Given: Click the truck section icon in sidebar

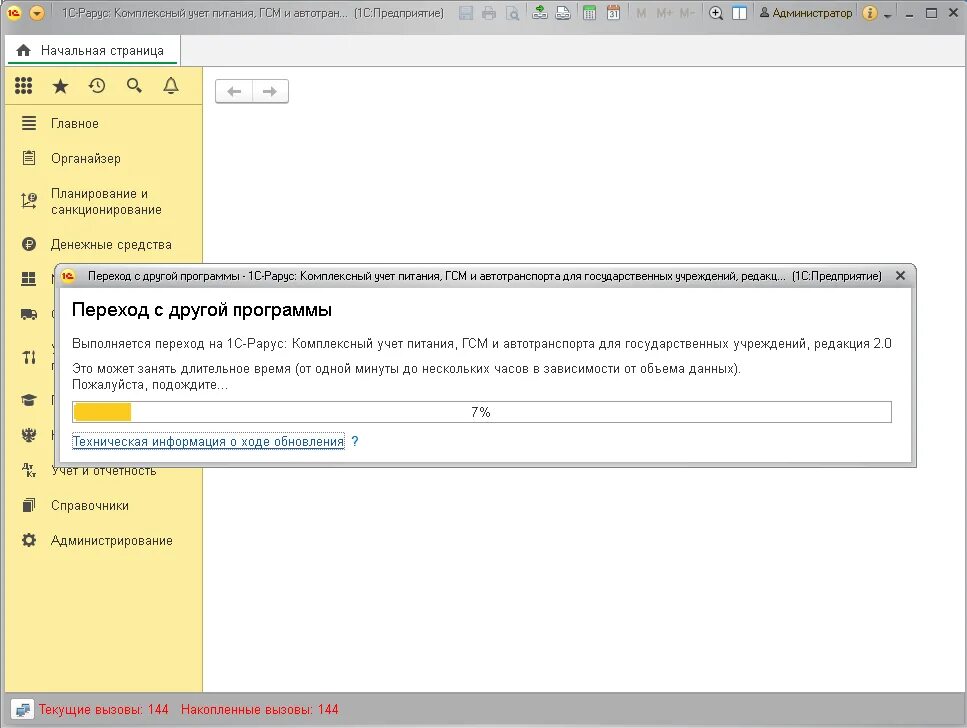Looking at the screenshot, I should (28, 314).
